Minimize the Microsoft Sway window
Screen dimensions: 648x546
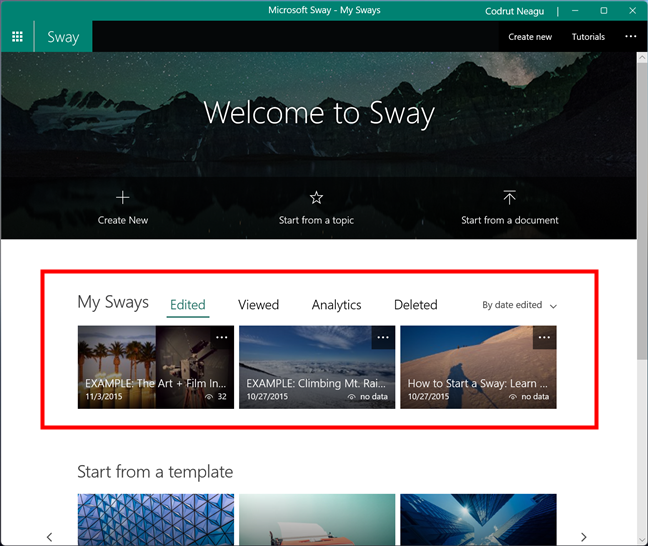coord(575,11)
